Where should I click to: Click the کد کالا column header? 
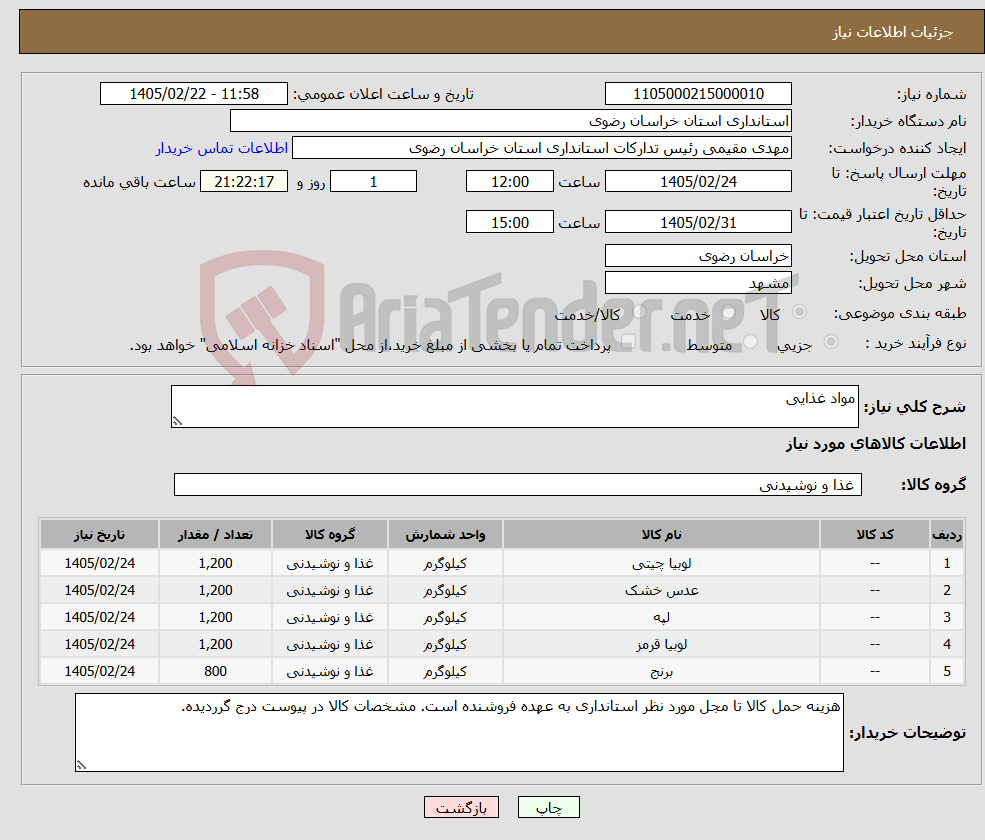[x=874, y=535]
